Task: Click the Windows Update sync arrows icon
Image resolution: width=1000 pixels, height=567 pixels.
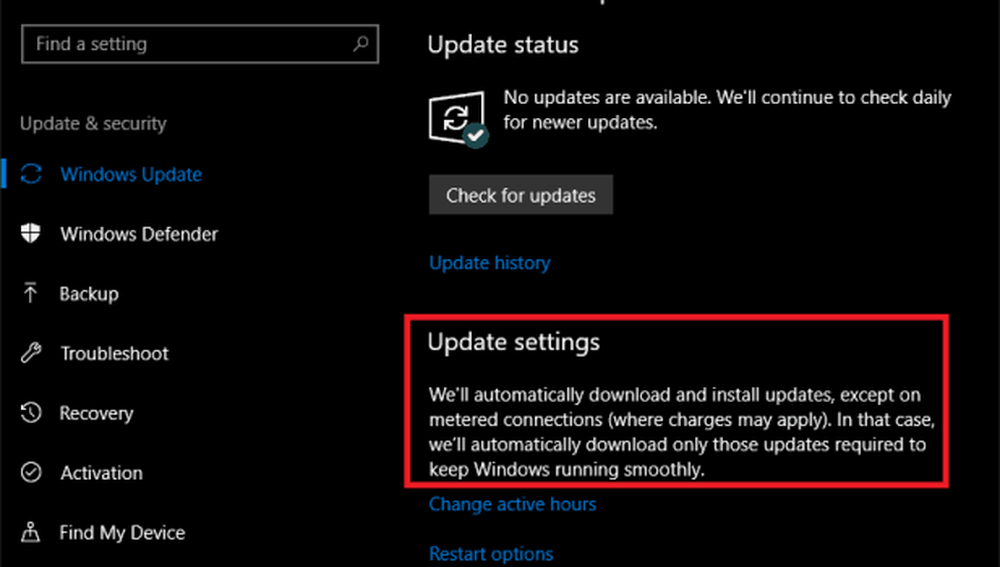Action: (31, 175)
